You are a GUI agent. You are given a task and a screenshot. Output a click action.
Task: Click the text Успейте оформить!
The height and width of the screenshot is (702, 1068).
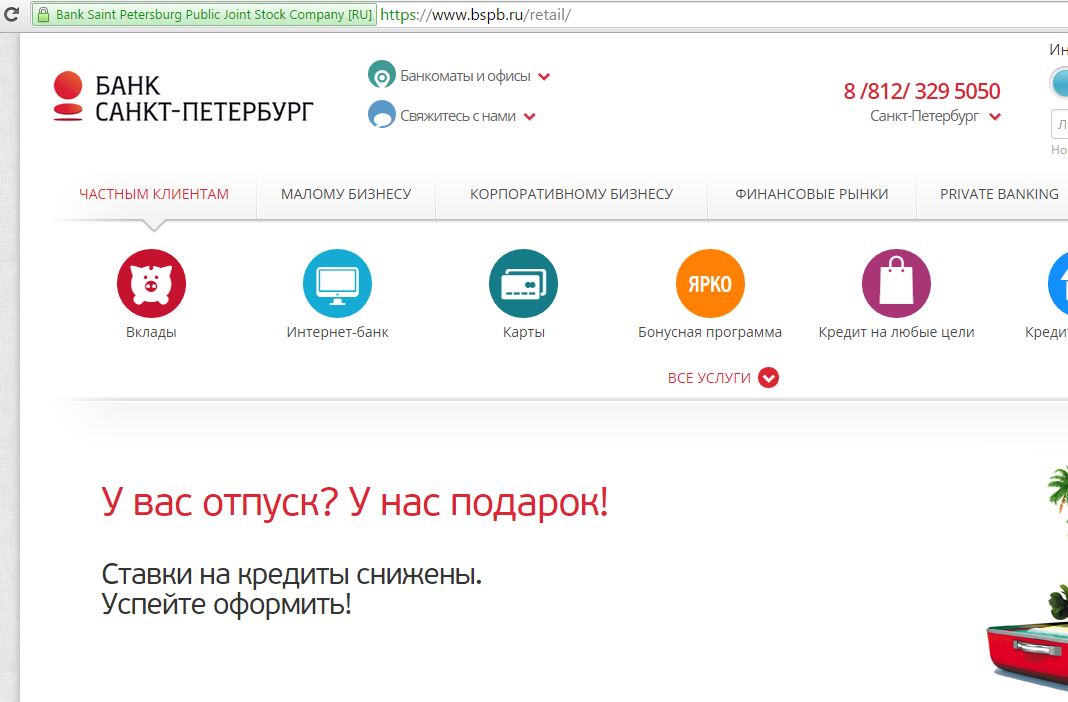[226, 604]
